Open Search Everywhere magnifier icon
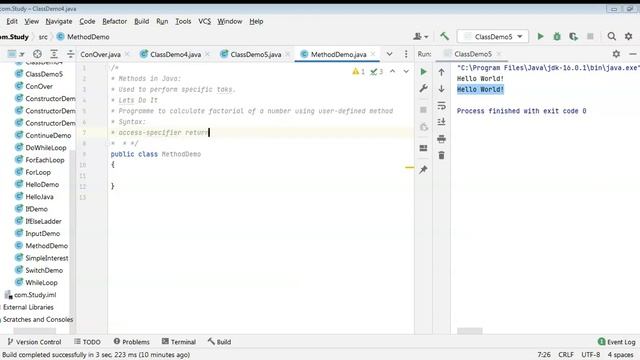 tap(611, 36)
